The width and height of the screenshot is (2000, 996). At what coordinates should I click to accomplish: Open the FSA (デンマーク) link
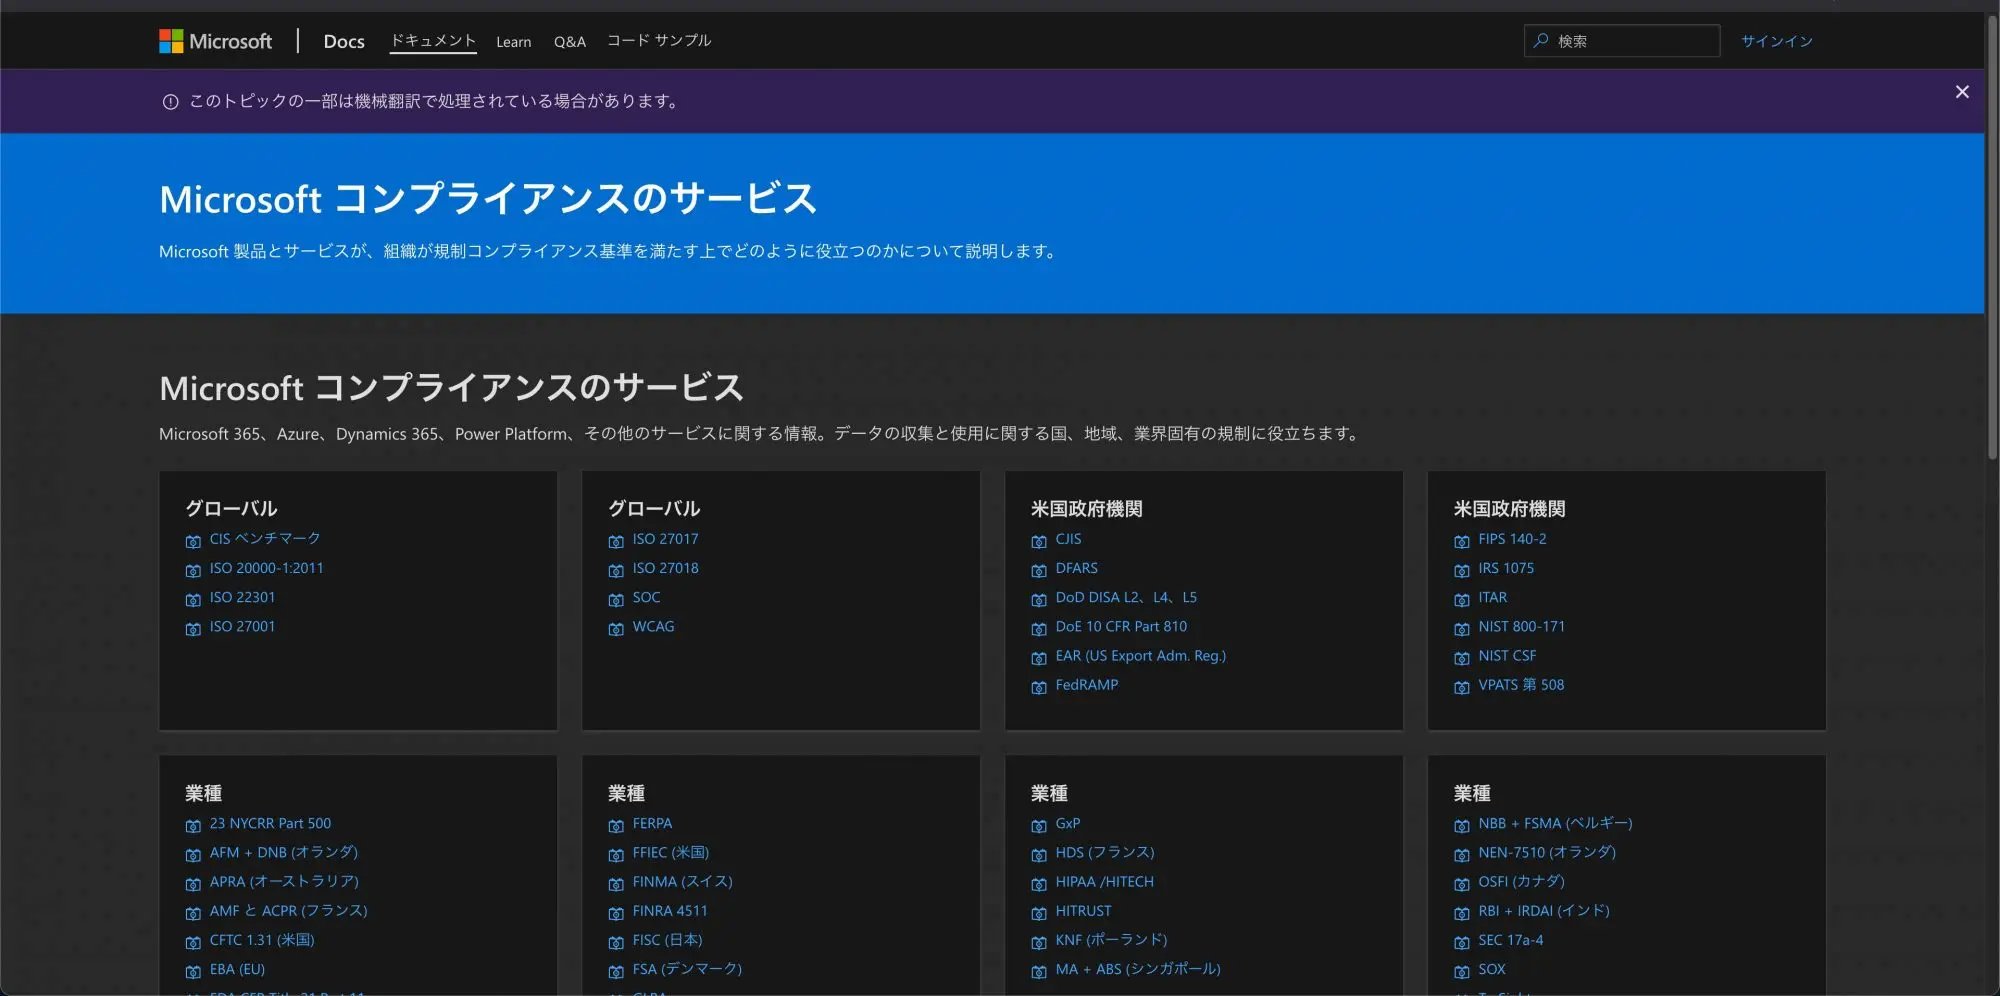[x=687, y=968]
